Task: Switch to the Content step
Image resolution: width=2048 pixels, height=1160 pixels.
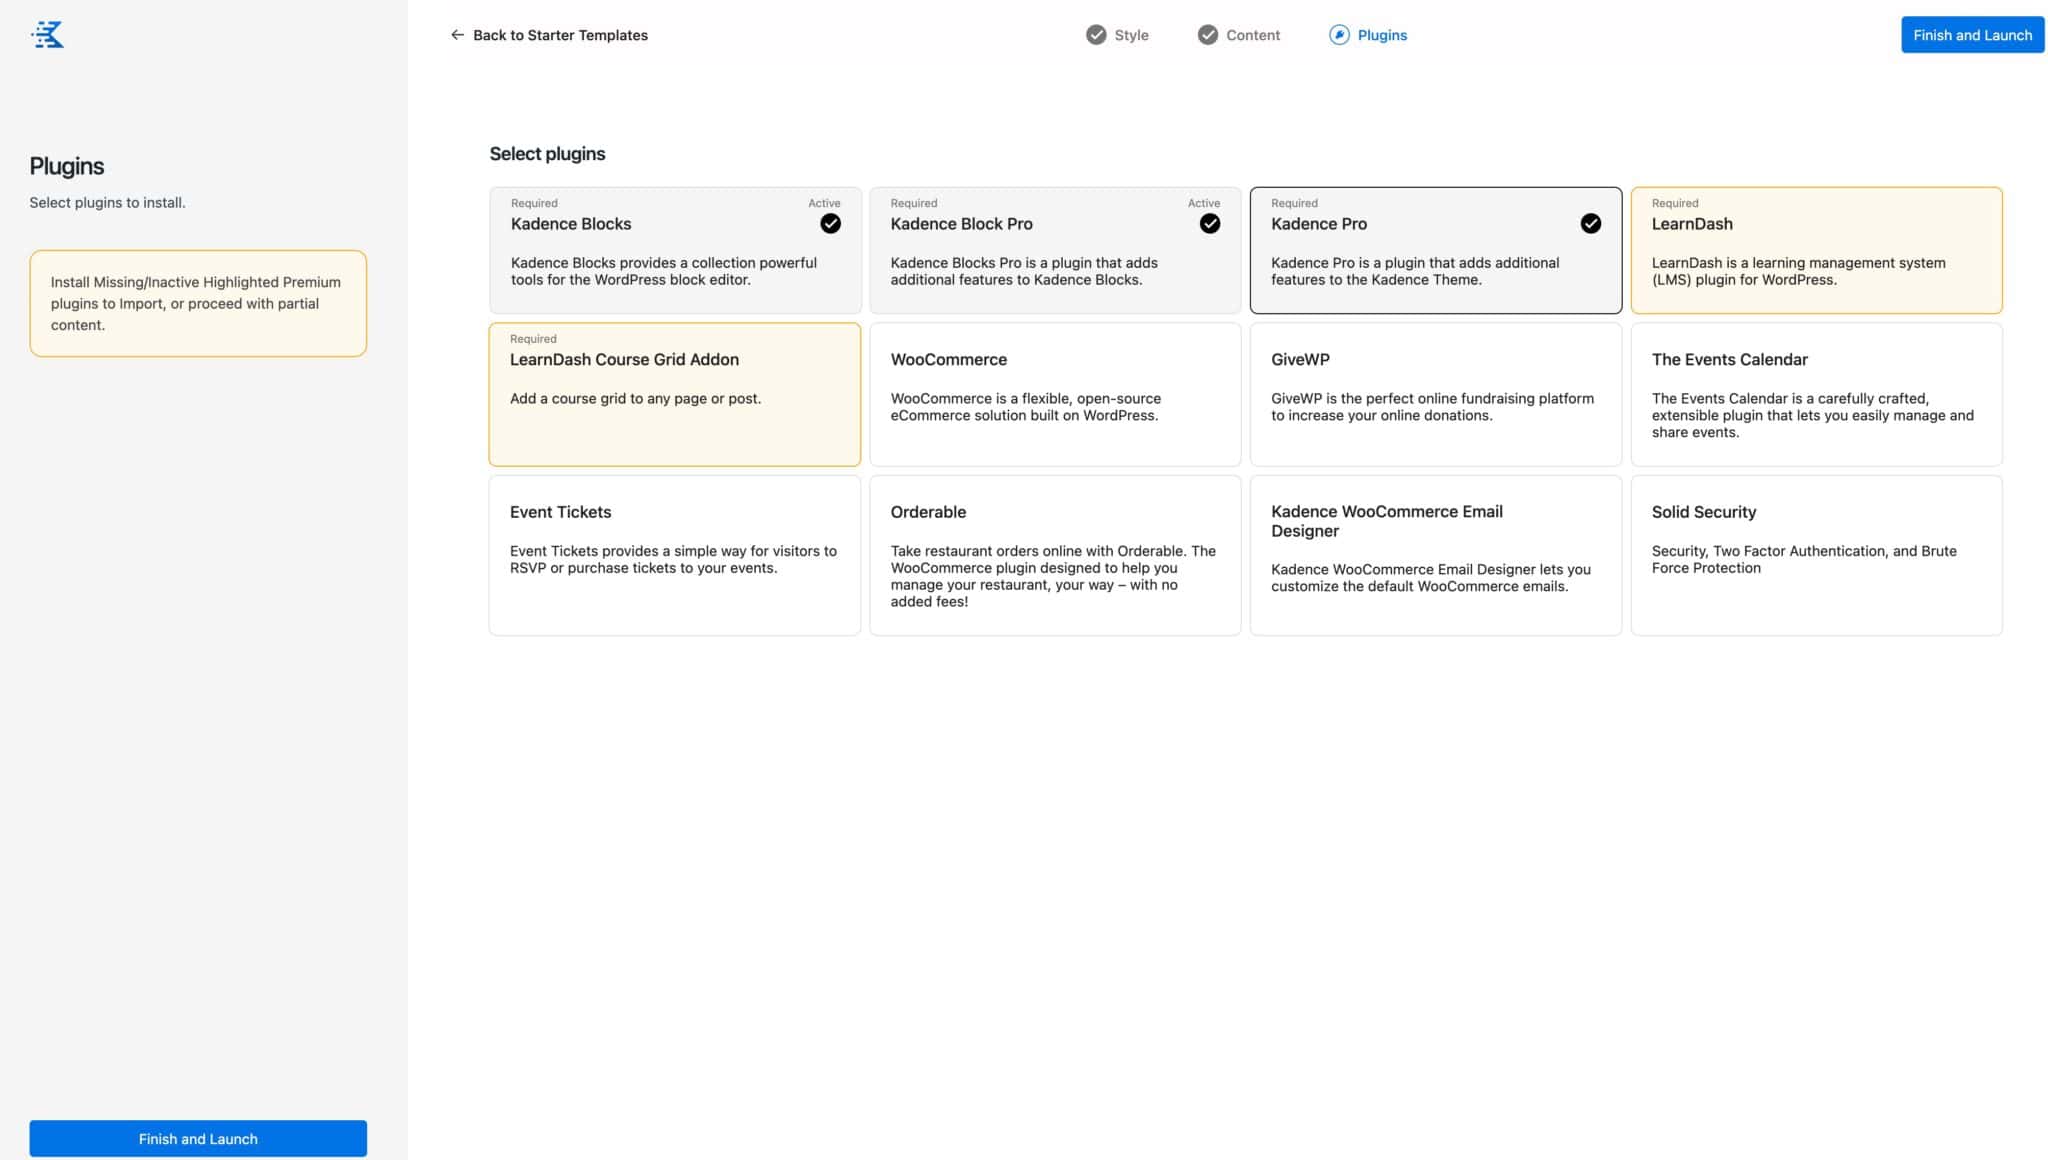Action: pyautogui.click(x=1251, y=34)
